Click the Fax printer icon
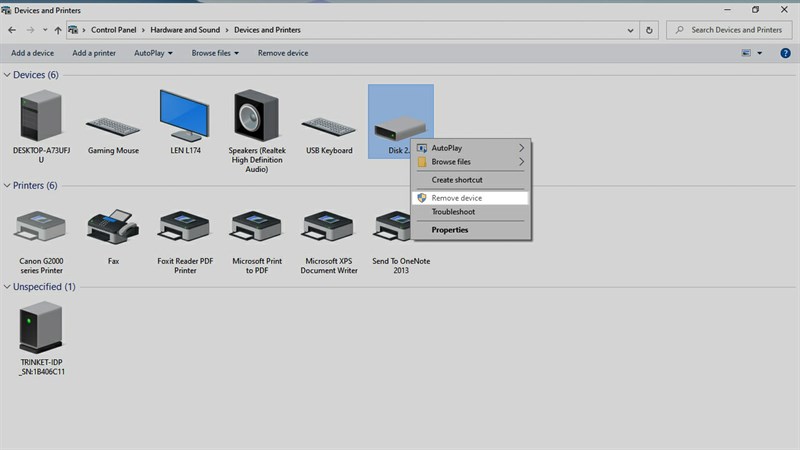 (113, 226)
